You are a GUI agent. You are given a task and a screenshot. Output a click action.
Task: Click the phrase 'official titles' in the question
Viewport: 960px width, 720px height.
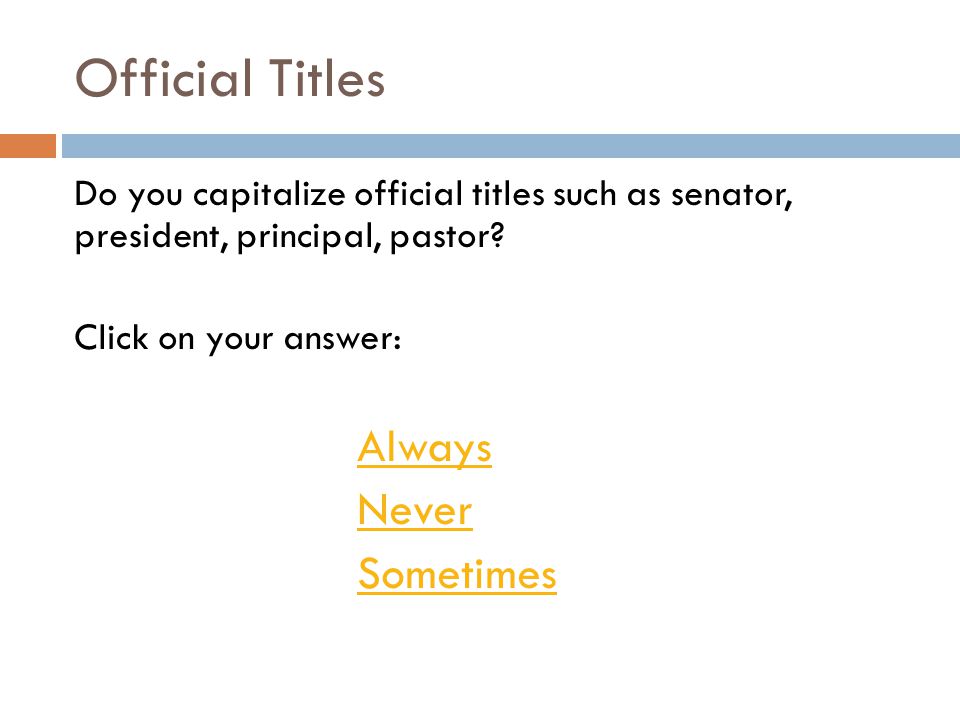click(x=449, y=195)
